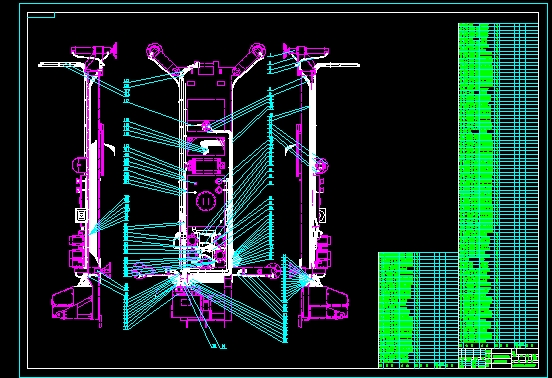Screen dimensions: 552x378
Task: Pick the round magenta part on the left view
Action: pyautogui.click(x=80, y=165)
